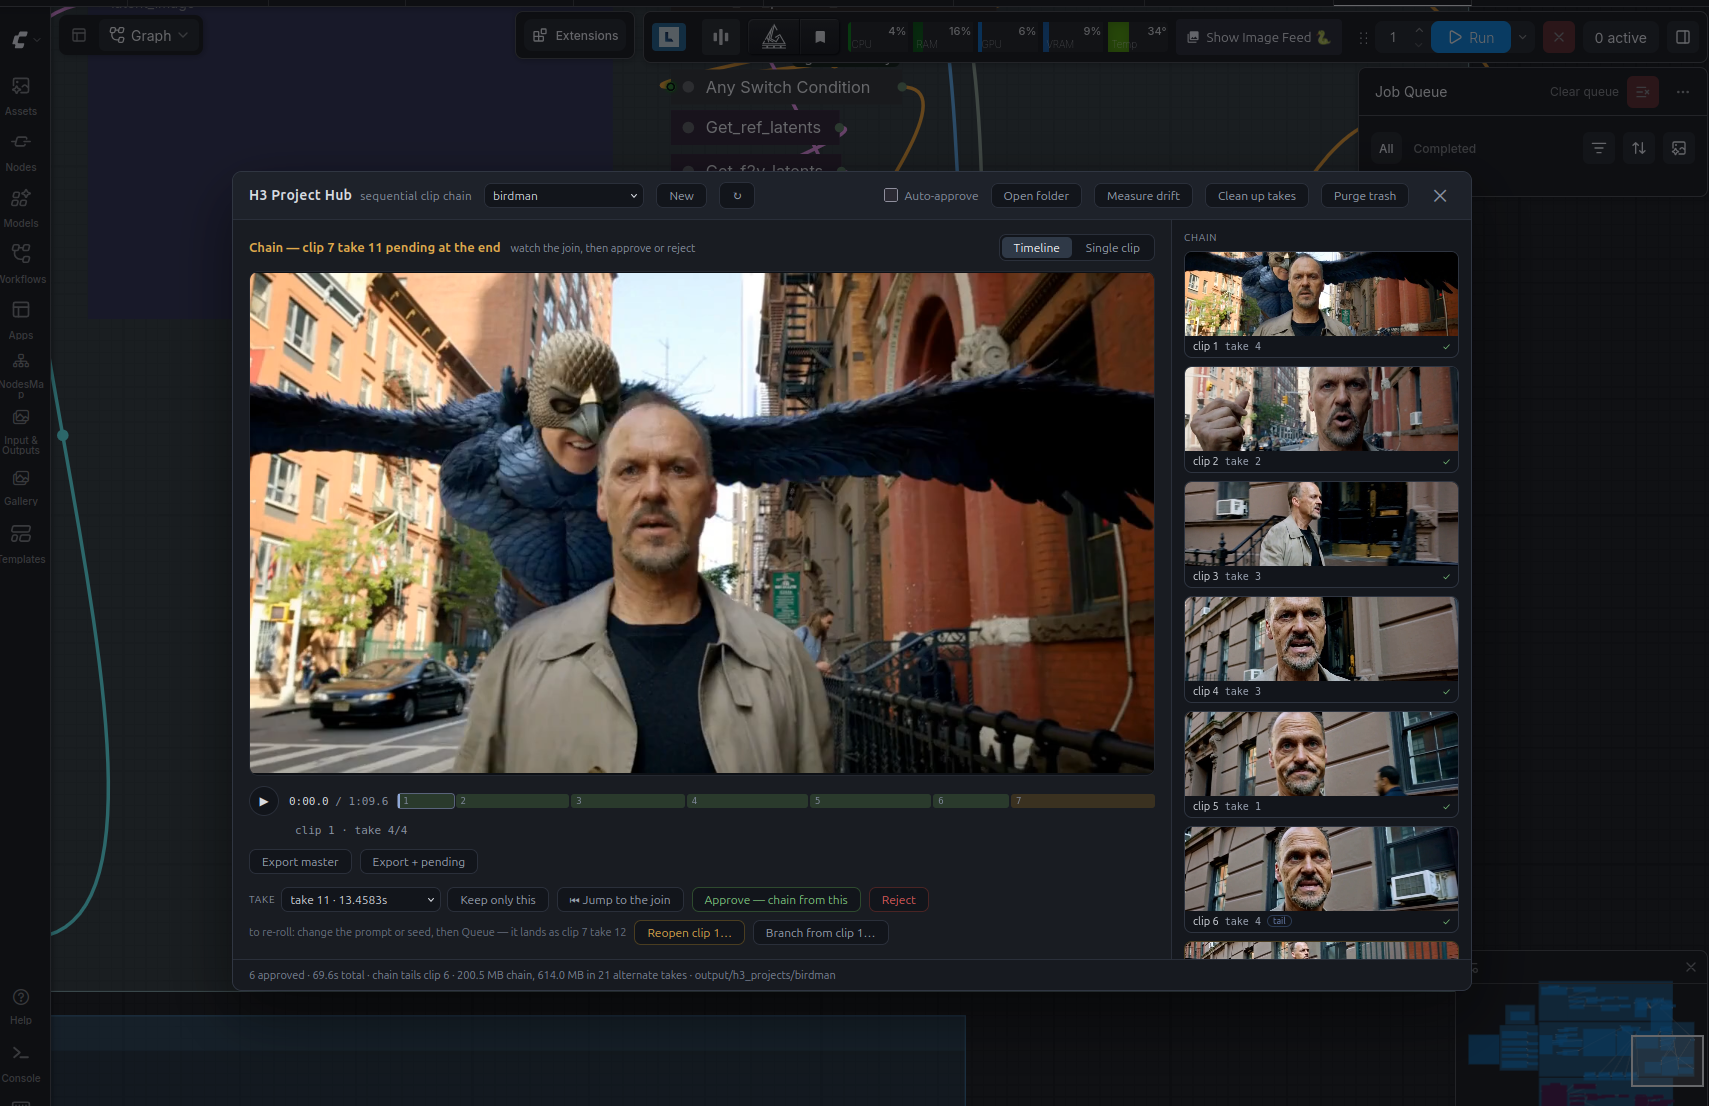Screen dimensions: 1709x1106
Task: Select the clip 6 take 4 thumbnail
Action: click(1321, 879)
